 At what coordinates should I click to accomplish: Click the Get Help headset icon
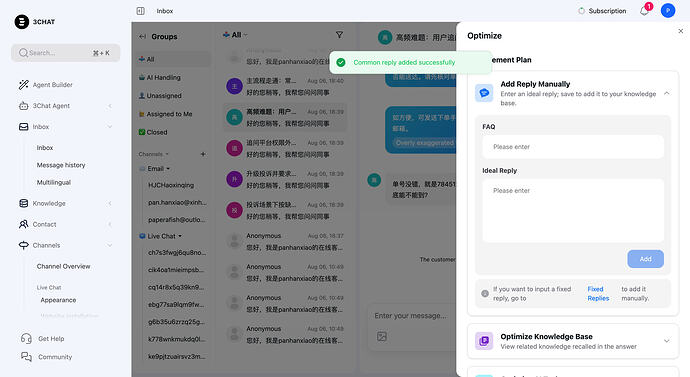[x=26, y=338]
